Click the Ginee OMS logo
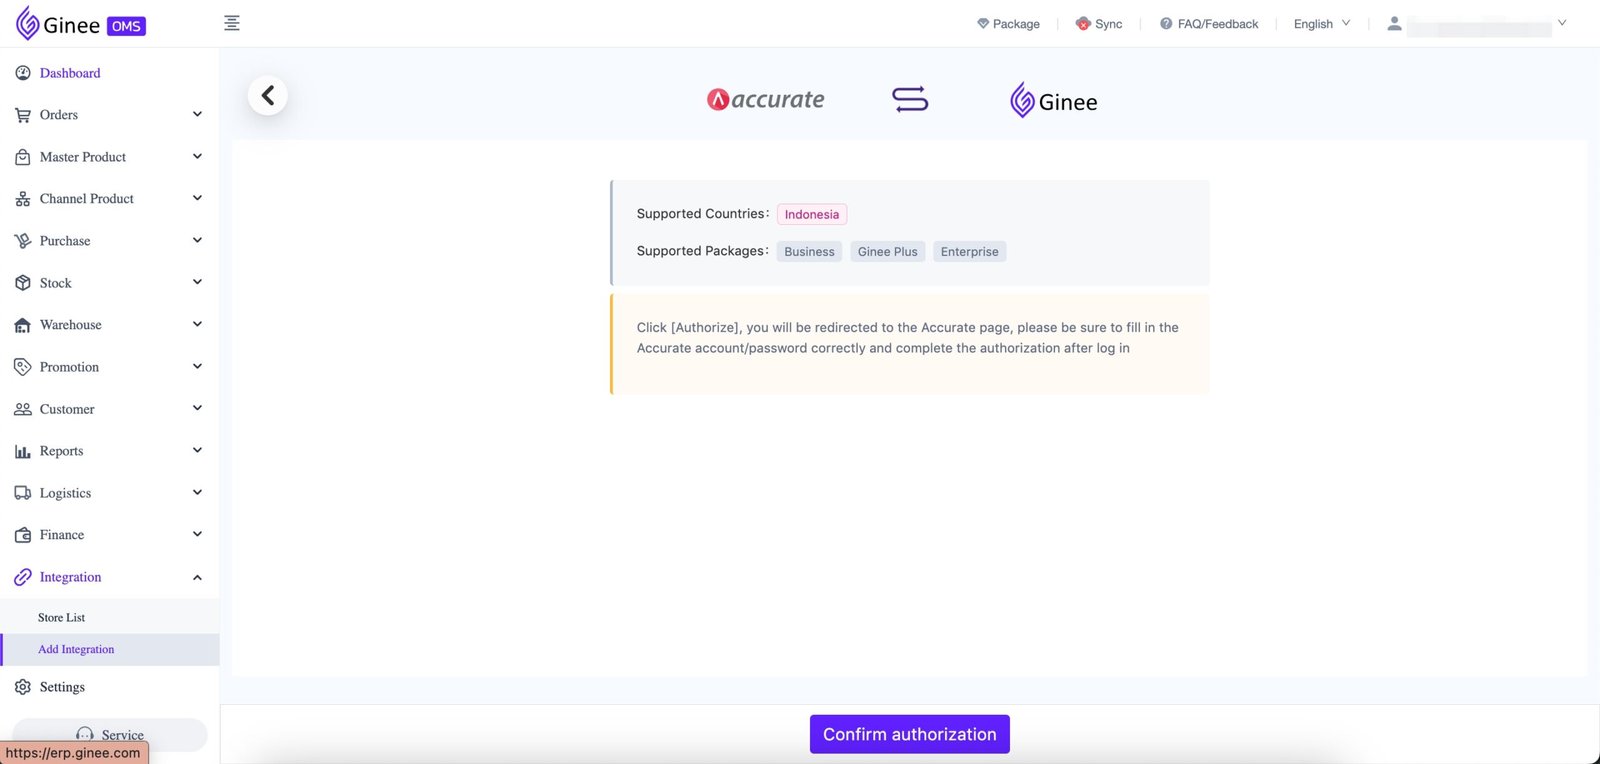 pyautogui.click(x=81, y=24)
